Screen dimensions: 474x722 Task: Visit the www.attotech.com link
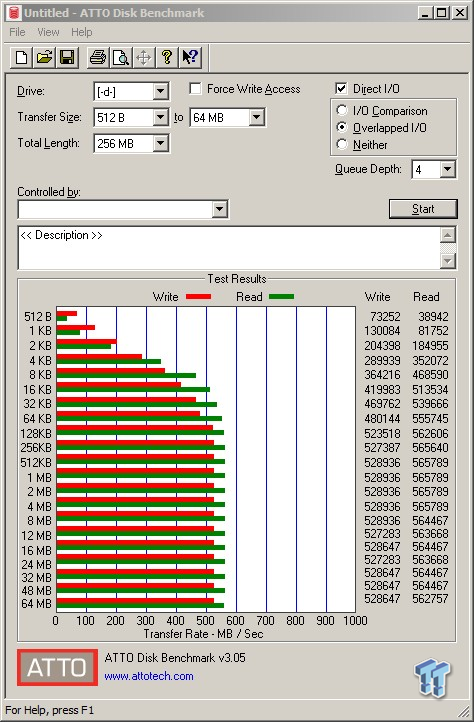[x=149, y=676]
